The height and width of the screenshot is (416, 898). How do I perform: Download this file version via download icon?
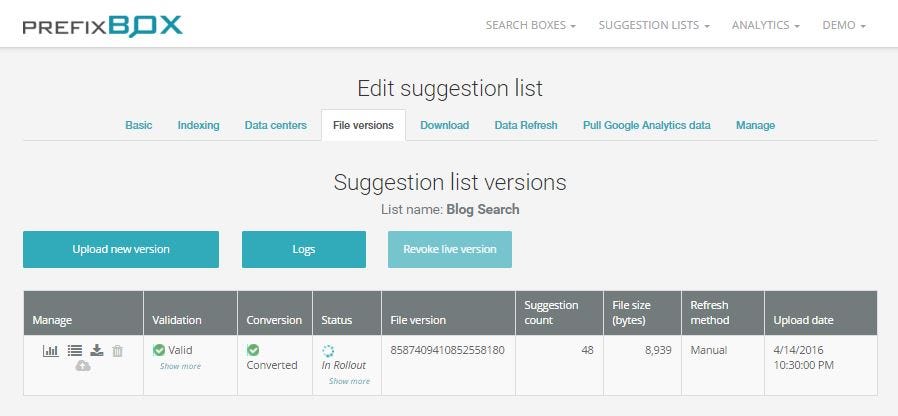coord(97,350)
